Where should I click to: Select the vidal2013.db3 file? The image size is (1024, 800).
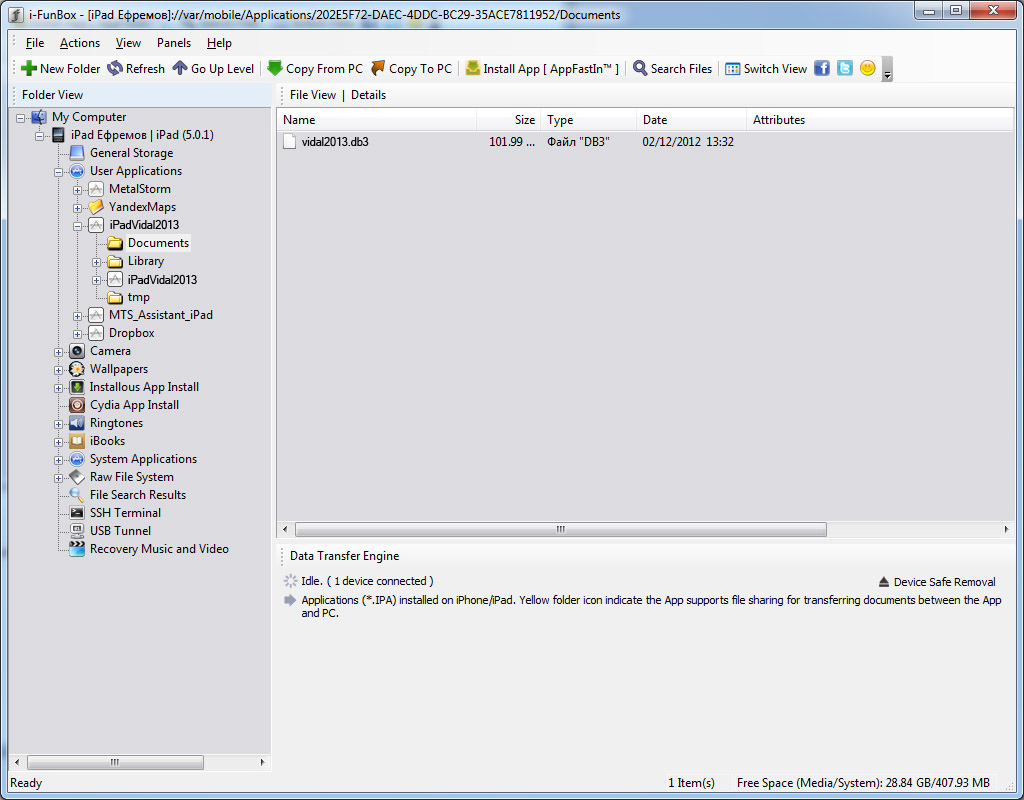334,142
